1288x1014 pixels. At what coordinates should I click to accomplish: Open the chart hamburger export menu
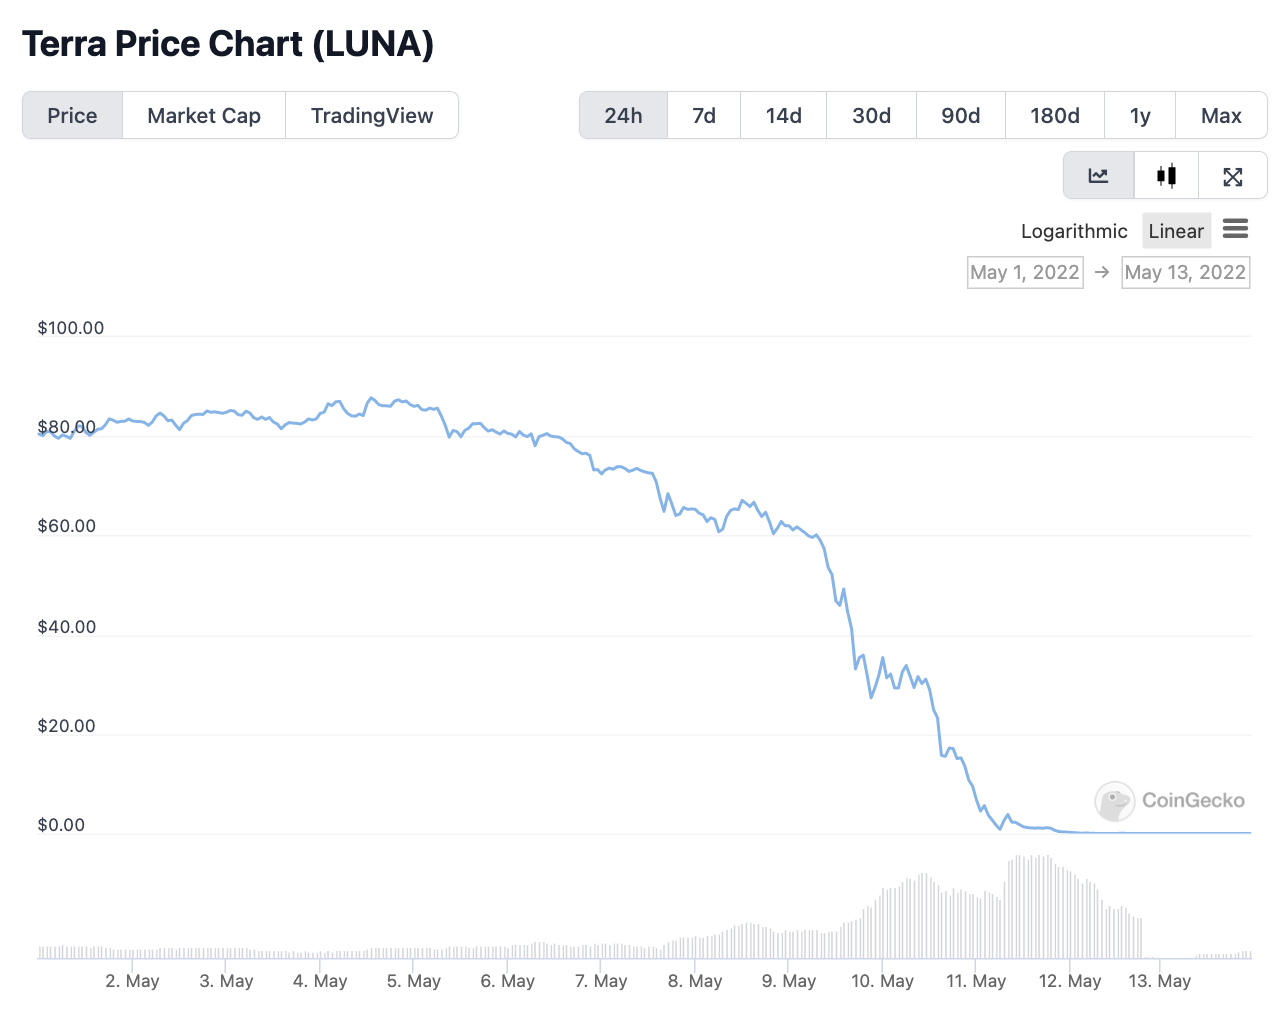(1235, 229)
